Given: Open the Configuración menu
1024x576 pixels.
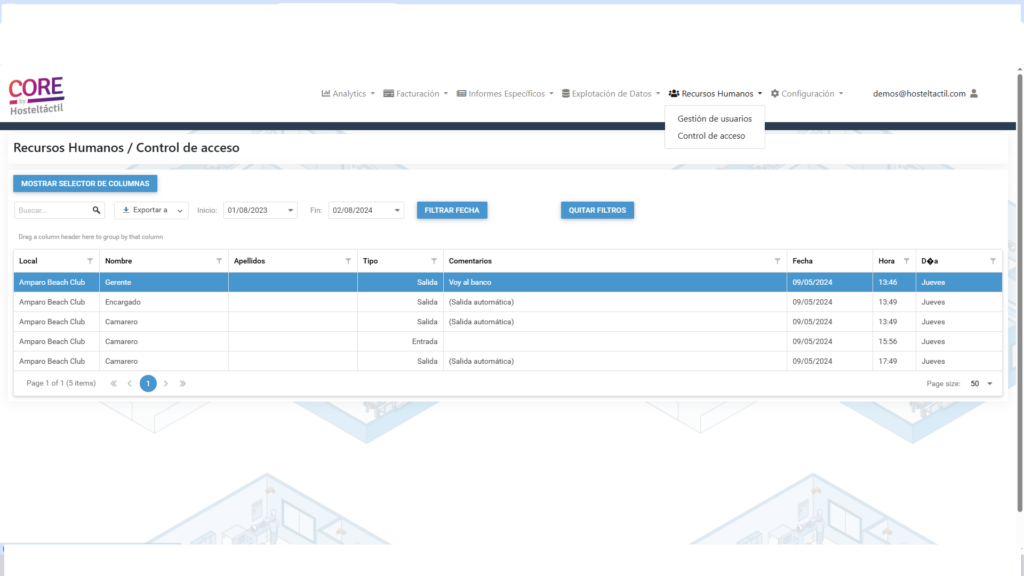Looking at the screenshot, I should tap(807, 93).
